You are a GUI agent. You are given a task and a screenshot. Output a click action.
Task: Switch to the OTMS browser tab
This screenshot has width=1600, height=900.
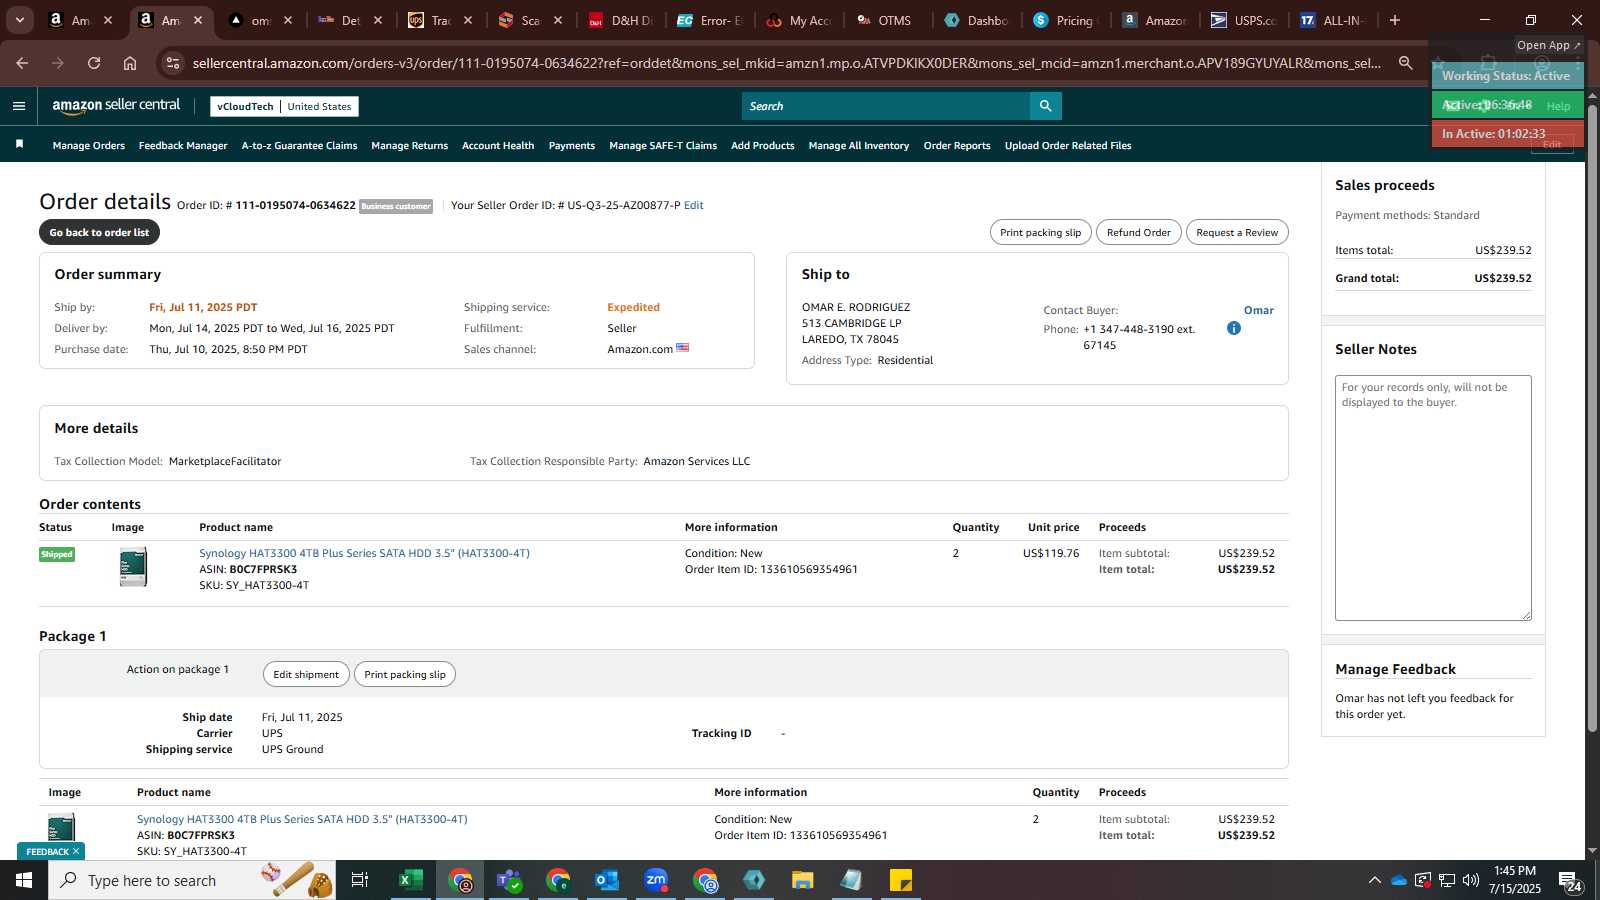(x=886, y=20)
